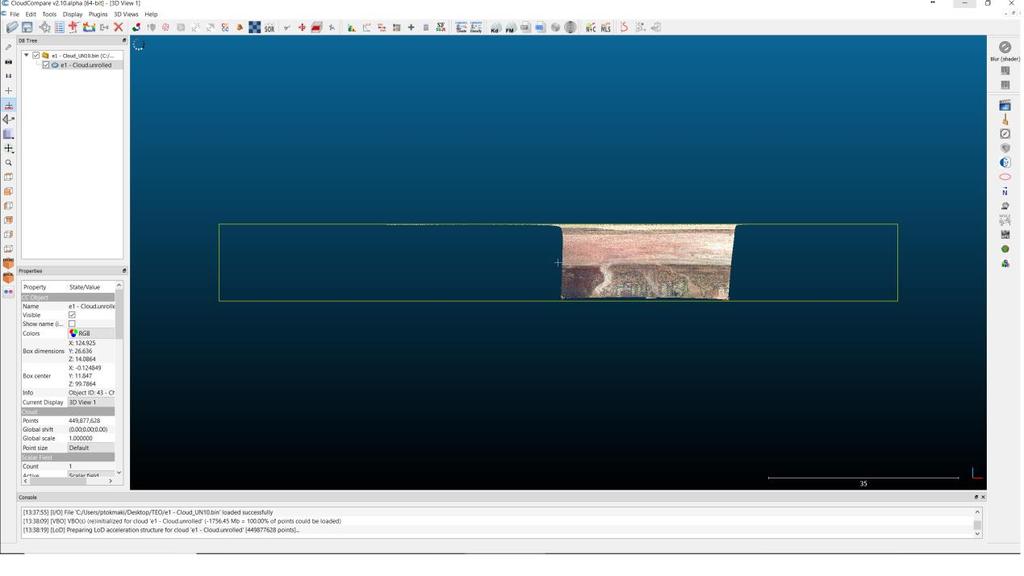Open the Active scalar field dropdown
This screenshot has width=1024, height=576.
point(91,475)
